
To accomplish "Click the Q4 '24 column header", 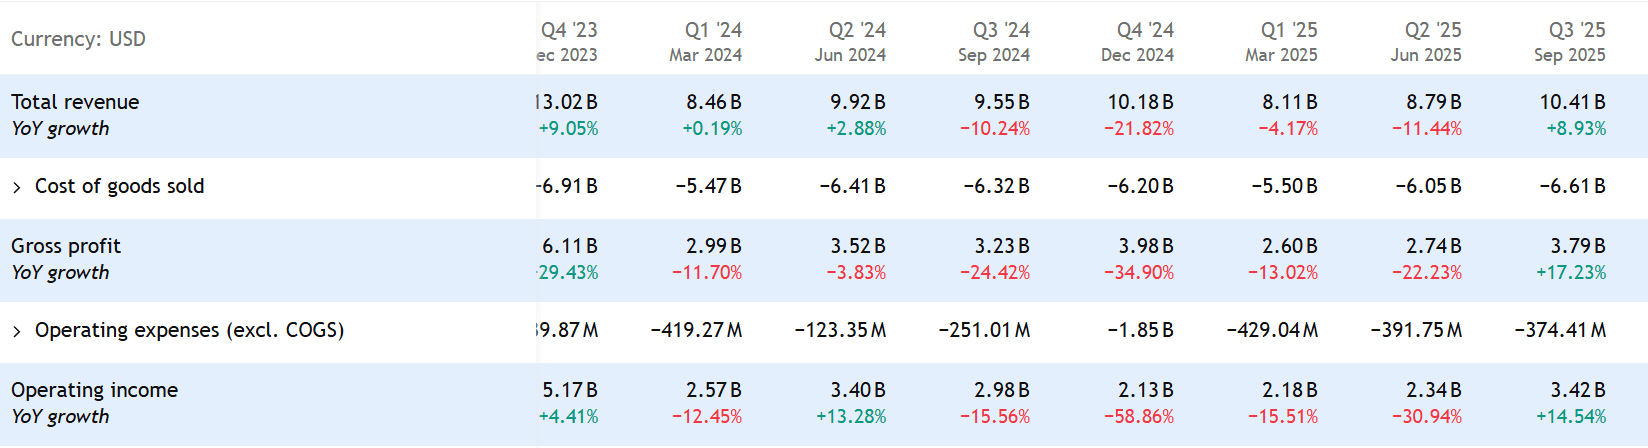I will coord(1144,31).
